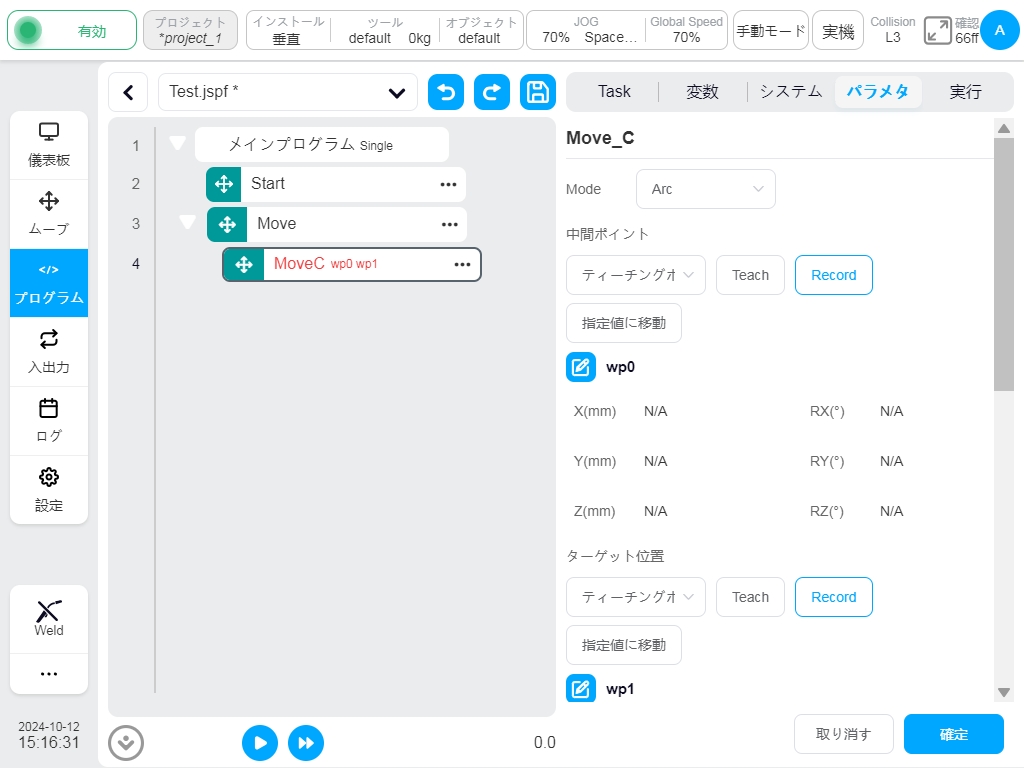This screenshot has height=768, width=1024.
Task: Click the undo icon button
Action: [446, 92]
